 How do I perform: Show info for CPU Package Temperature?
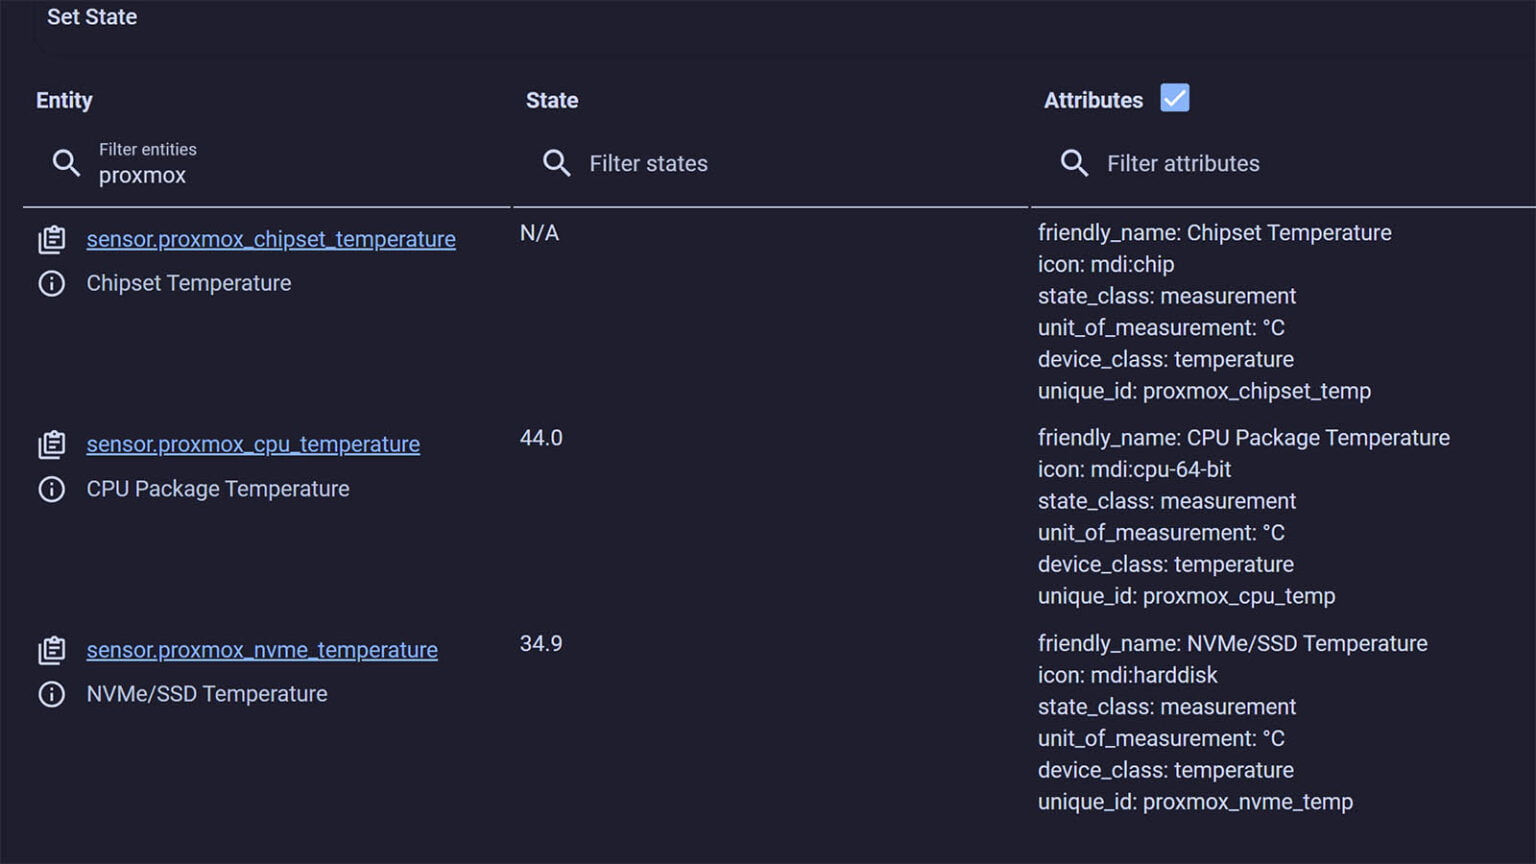(x=52, y=489)
